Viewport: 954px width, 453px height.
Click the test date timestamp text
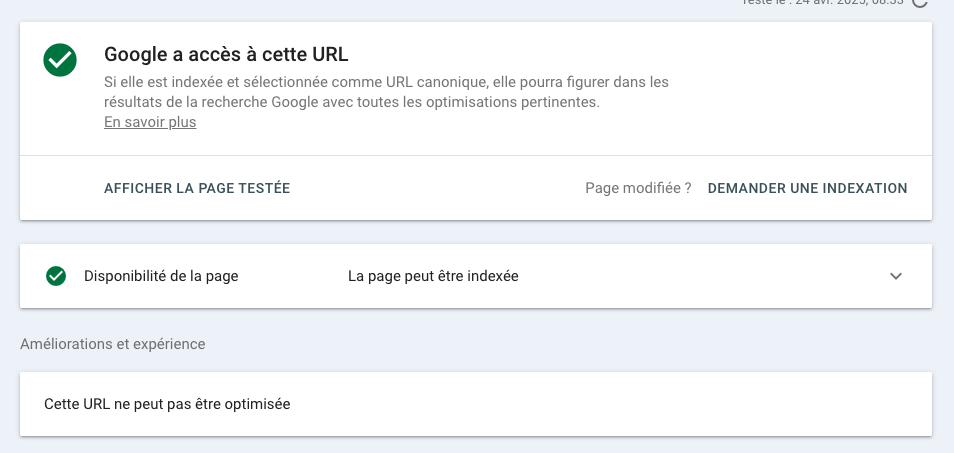pyautogui.click(x=822, y=2)
